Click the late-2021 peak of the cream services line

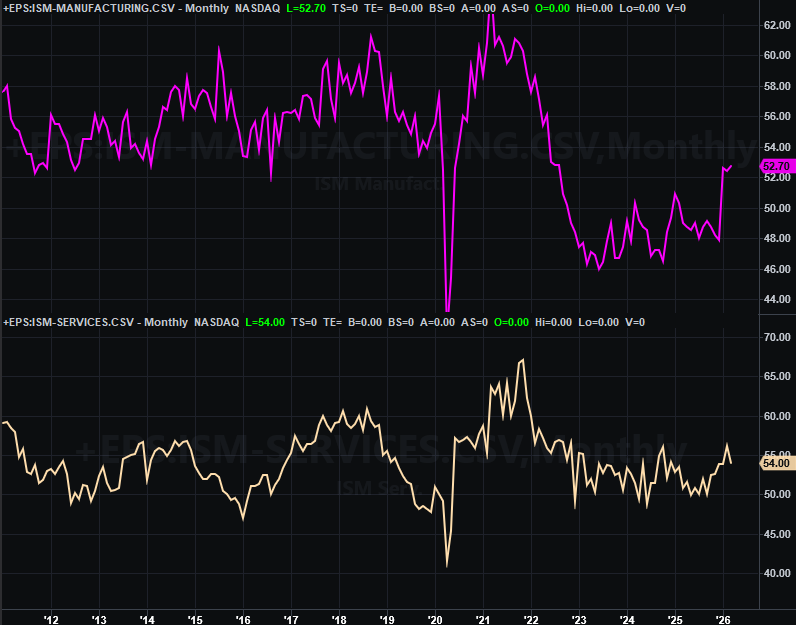pyautogui.click(x=523, y=360)
